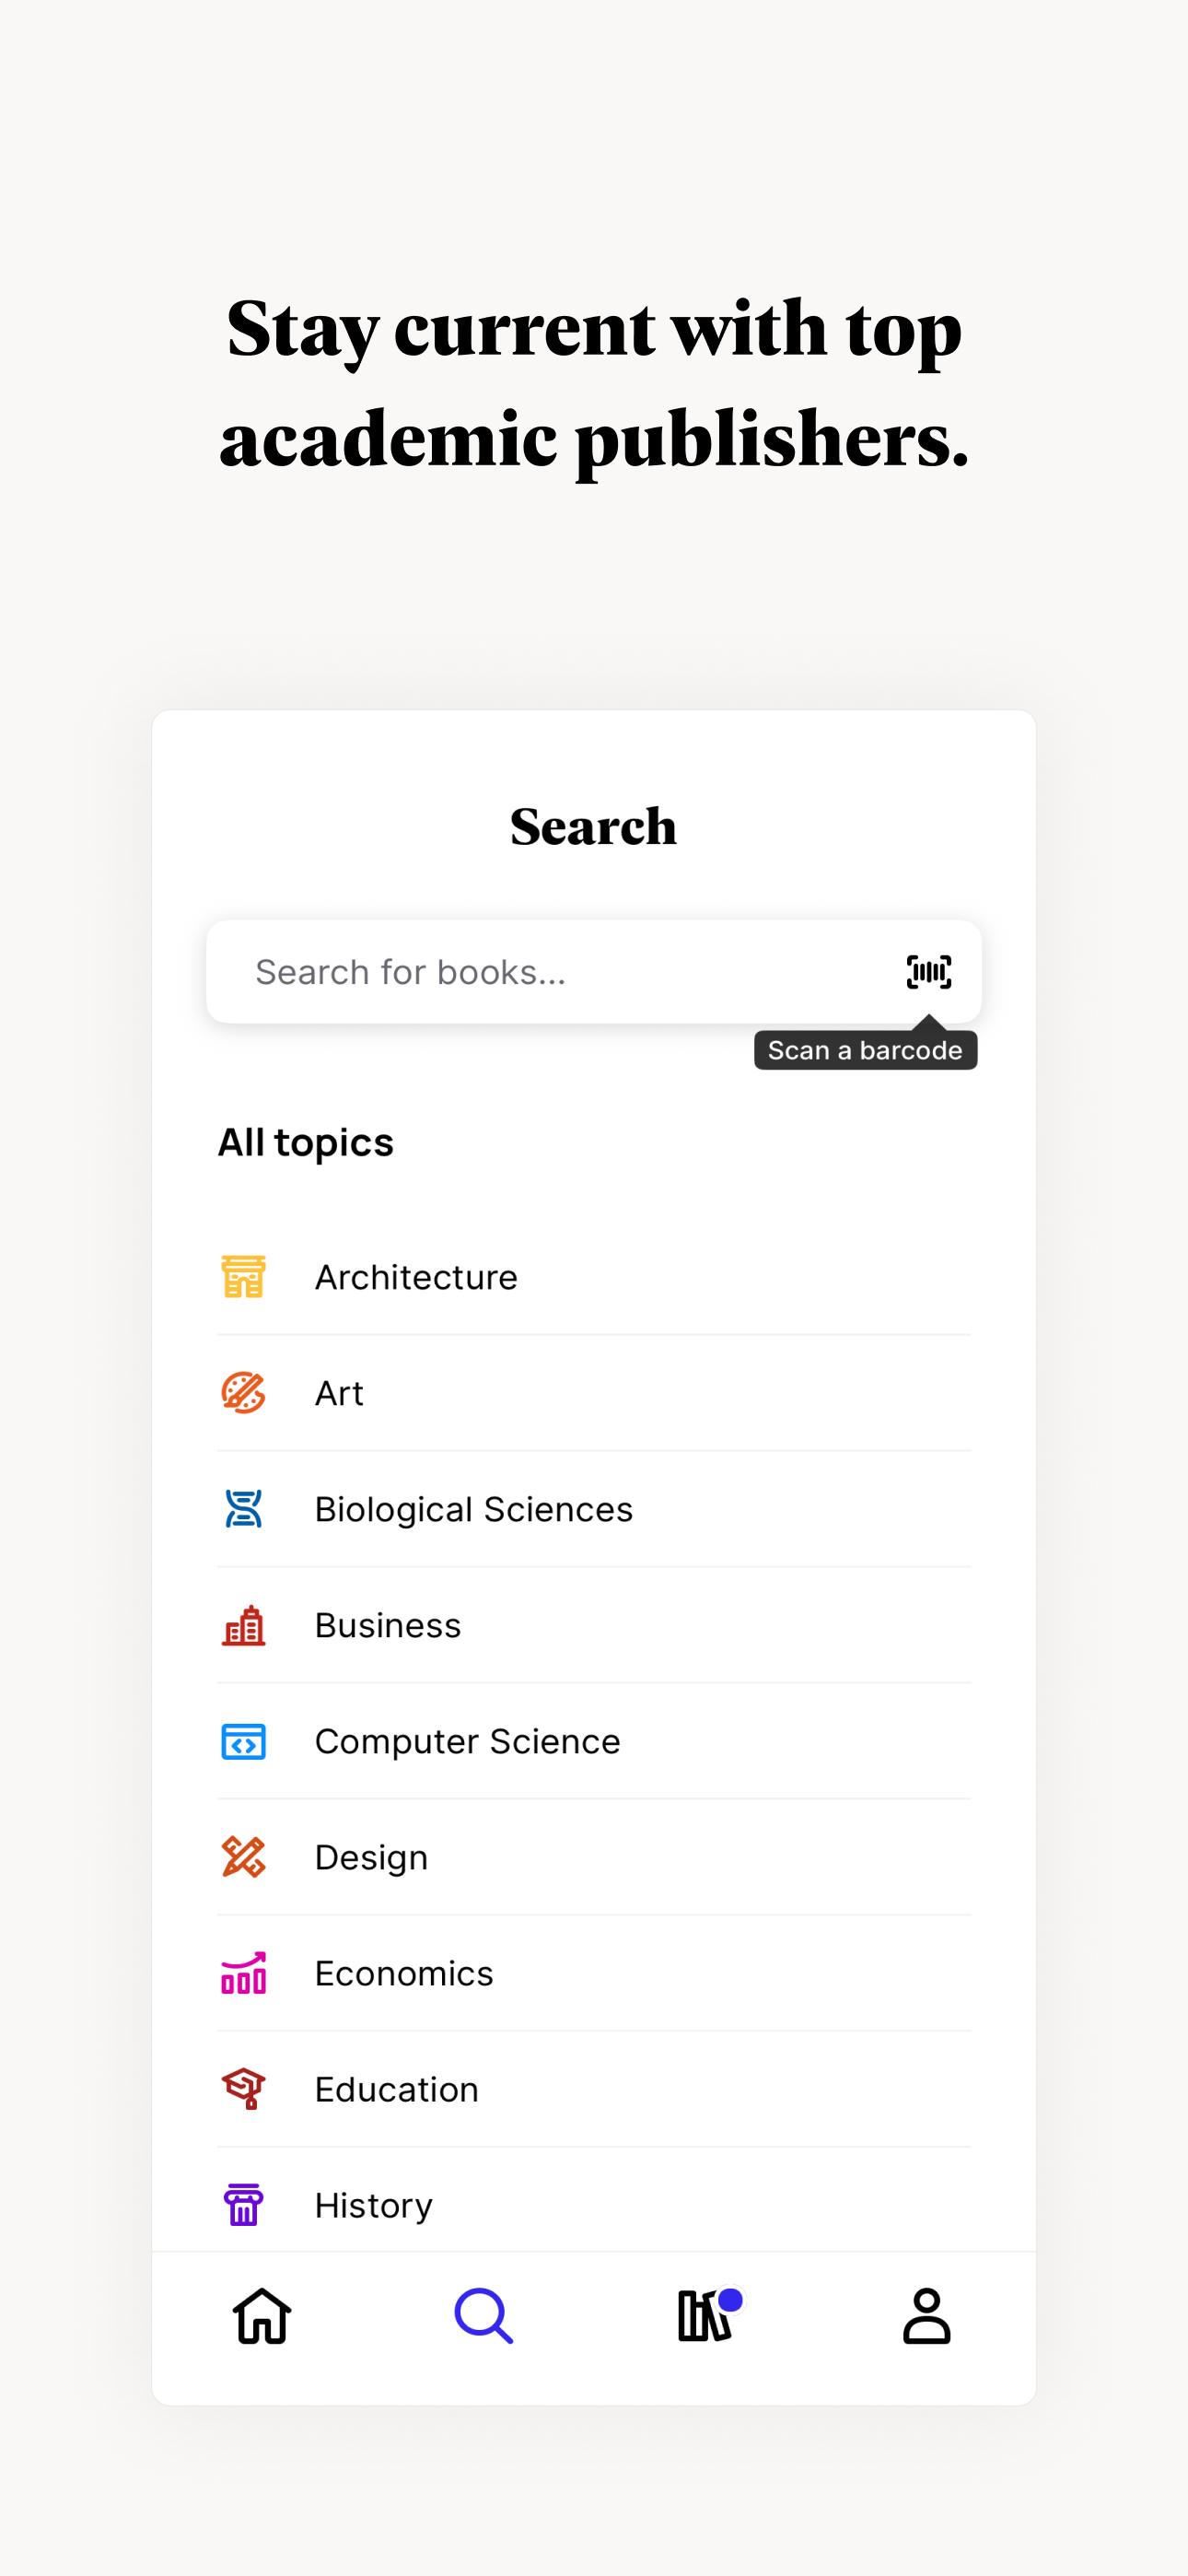Open the Profile tab

click(926, 2316)
